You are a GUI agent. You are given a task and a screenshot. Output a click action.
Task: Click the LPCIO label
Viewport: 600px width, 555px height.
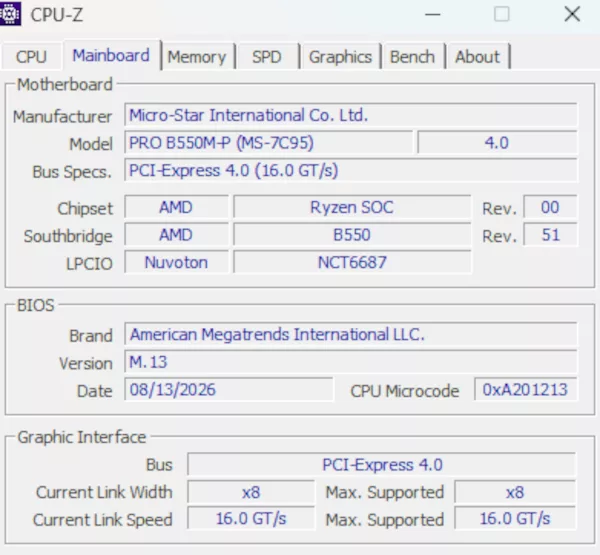(x=89, y=263)
